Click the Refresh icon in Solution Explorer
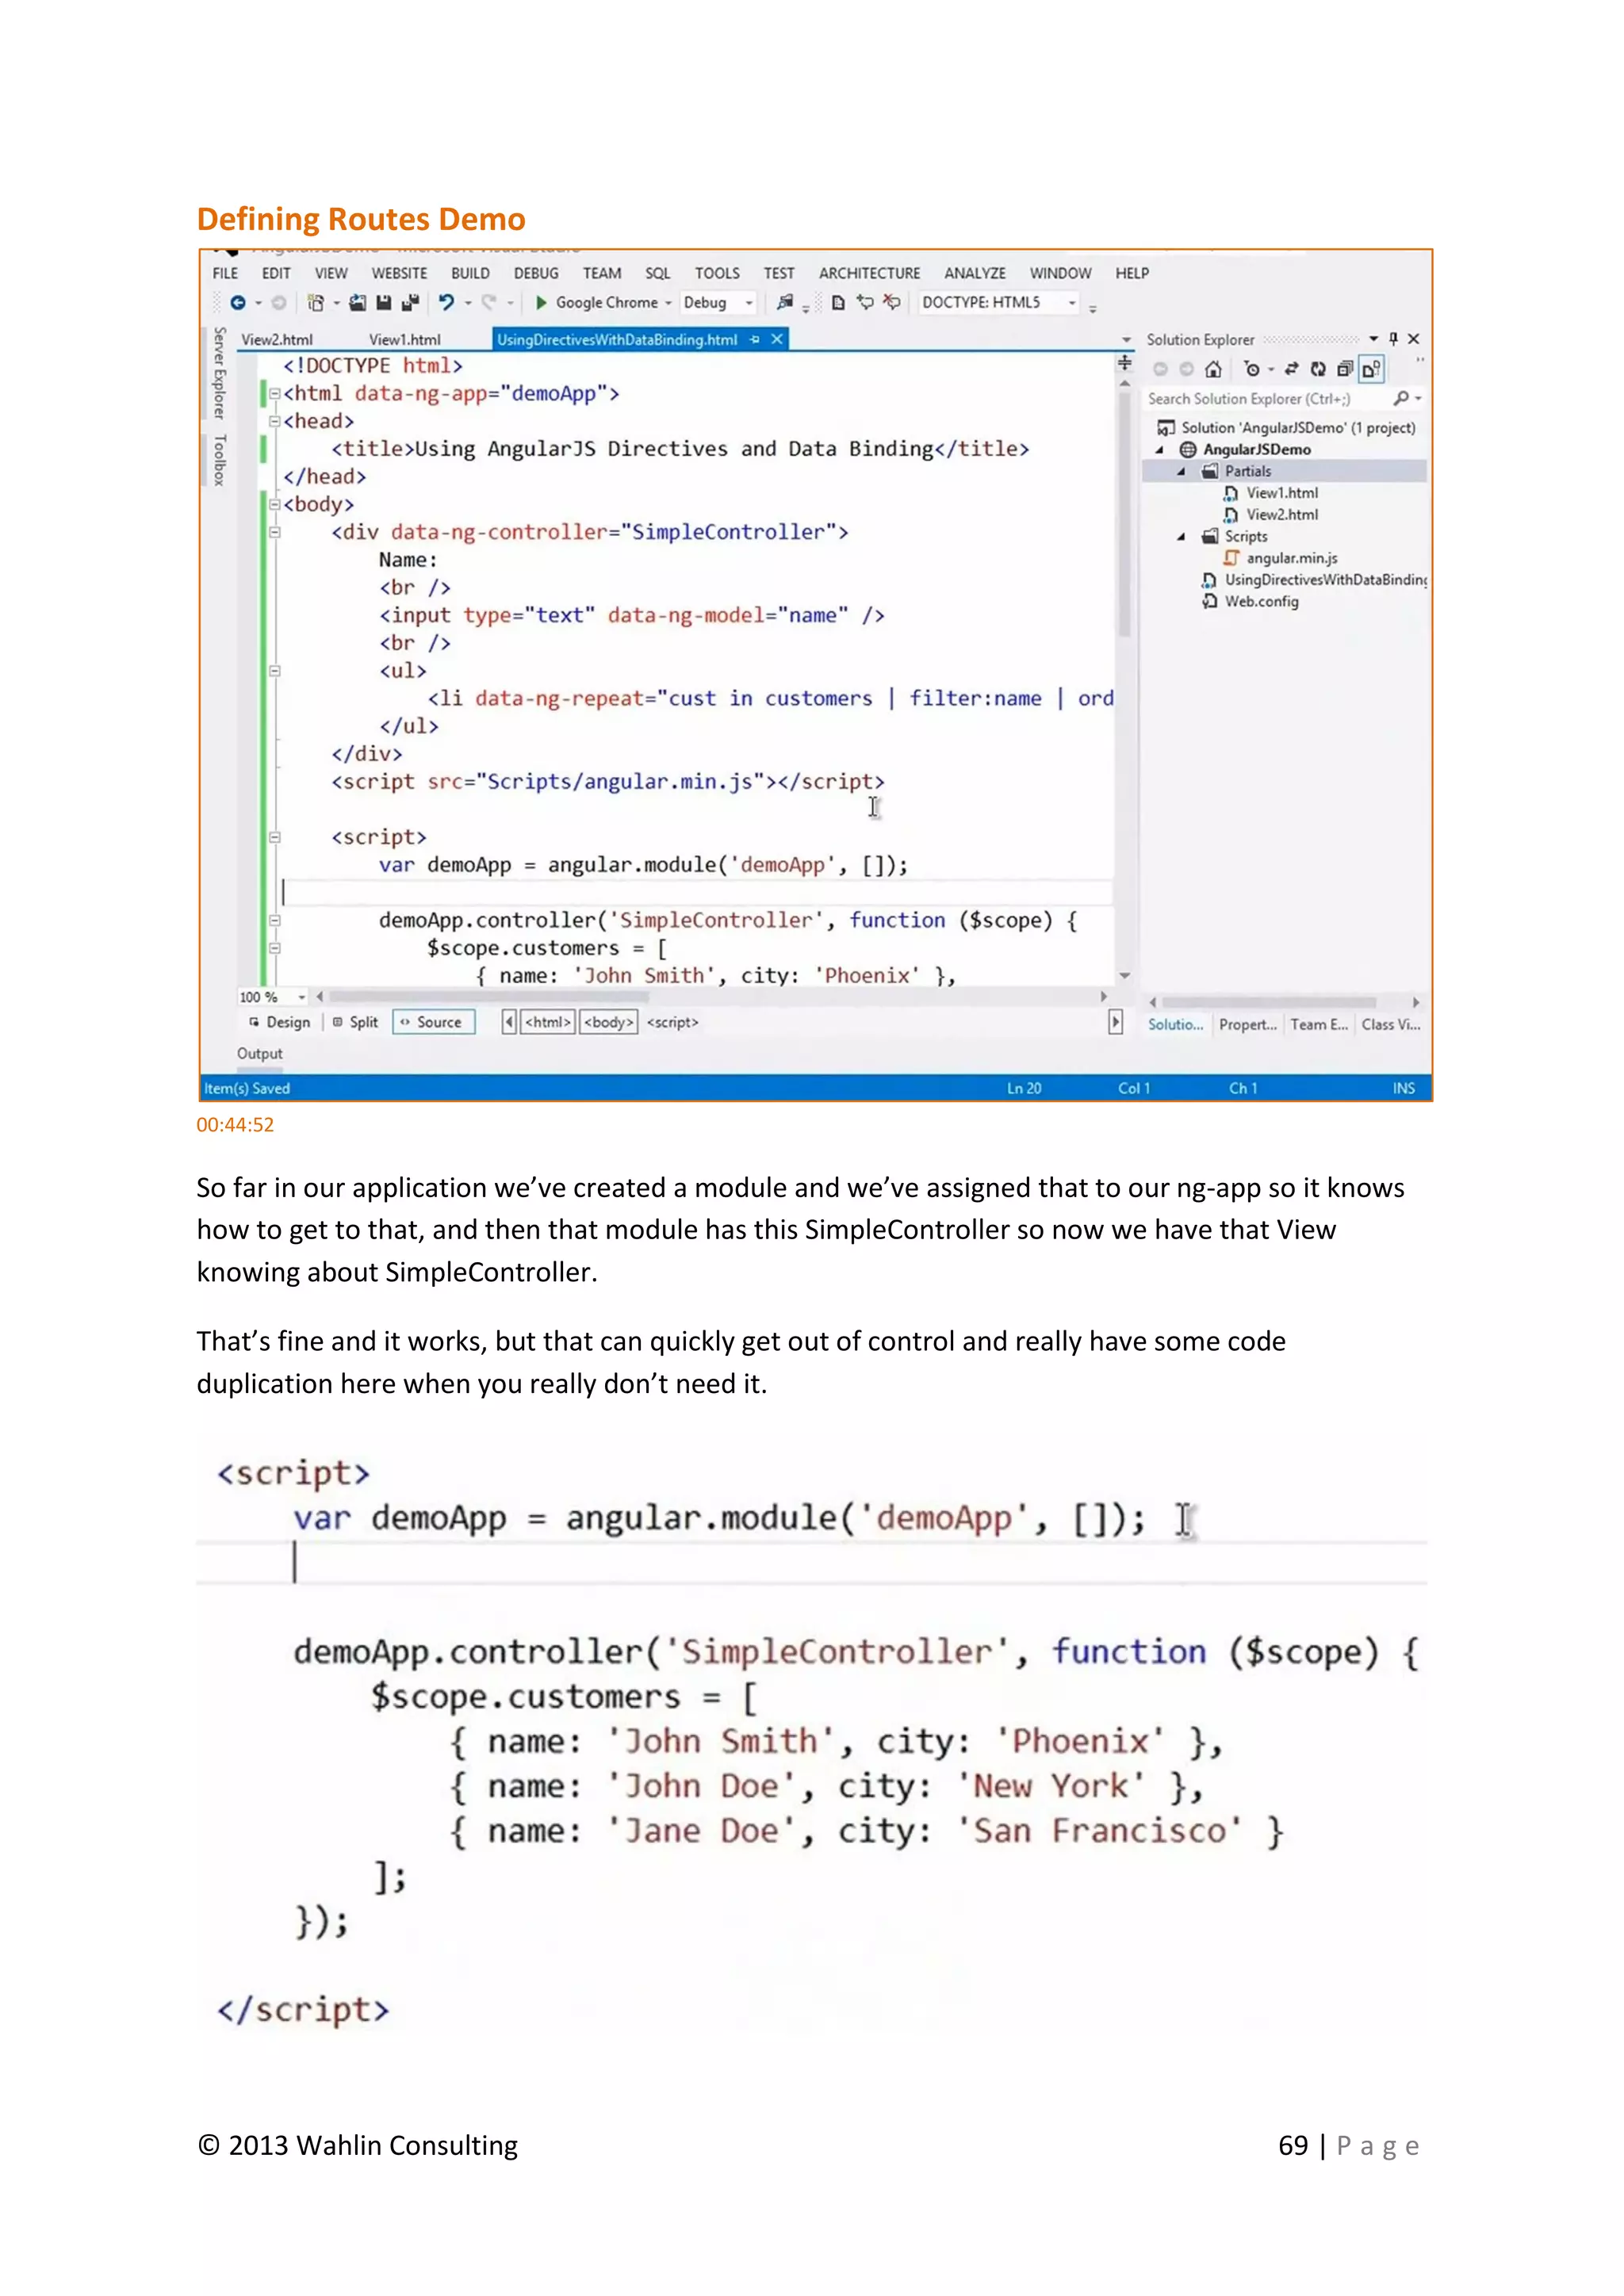Screen dimensions: 1624x2296 (1318, 369)
